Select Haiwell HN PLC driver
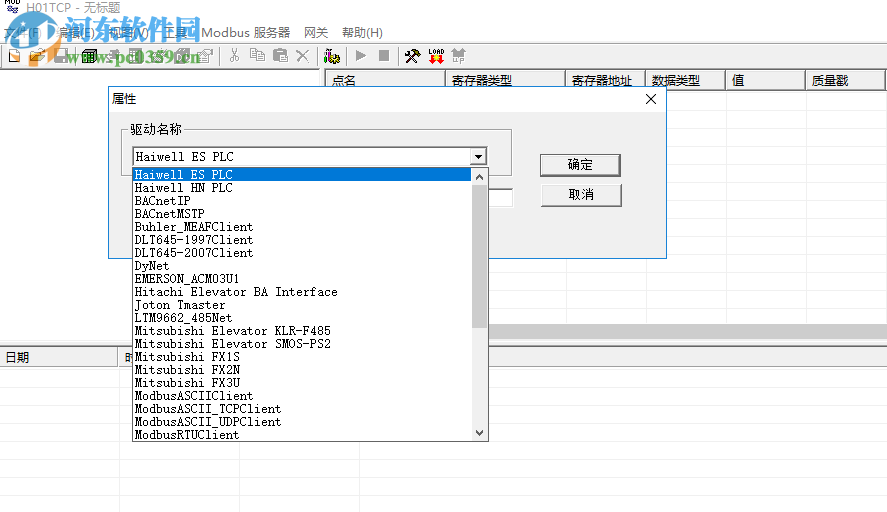887x512 pixels. tap(302, 188)
